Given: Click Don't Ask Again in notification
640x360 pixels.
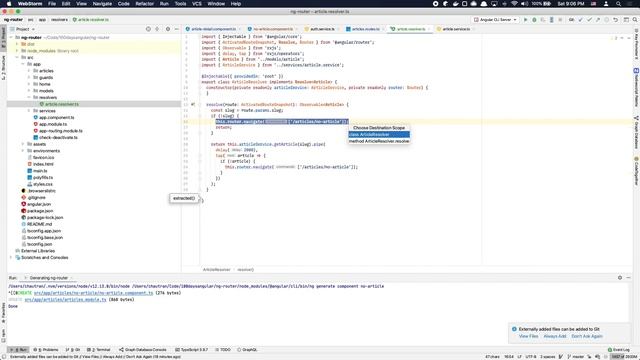Looking at the screenshot, I should [x=587, y=336].
